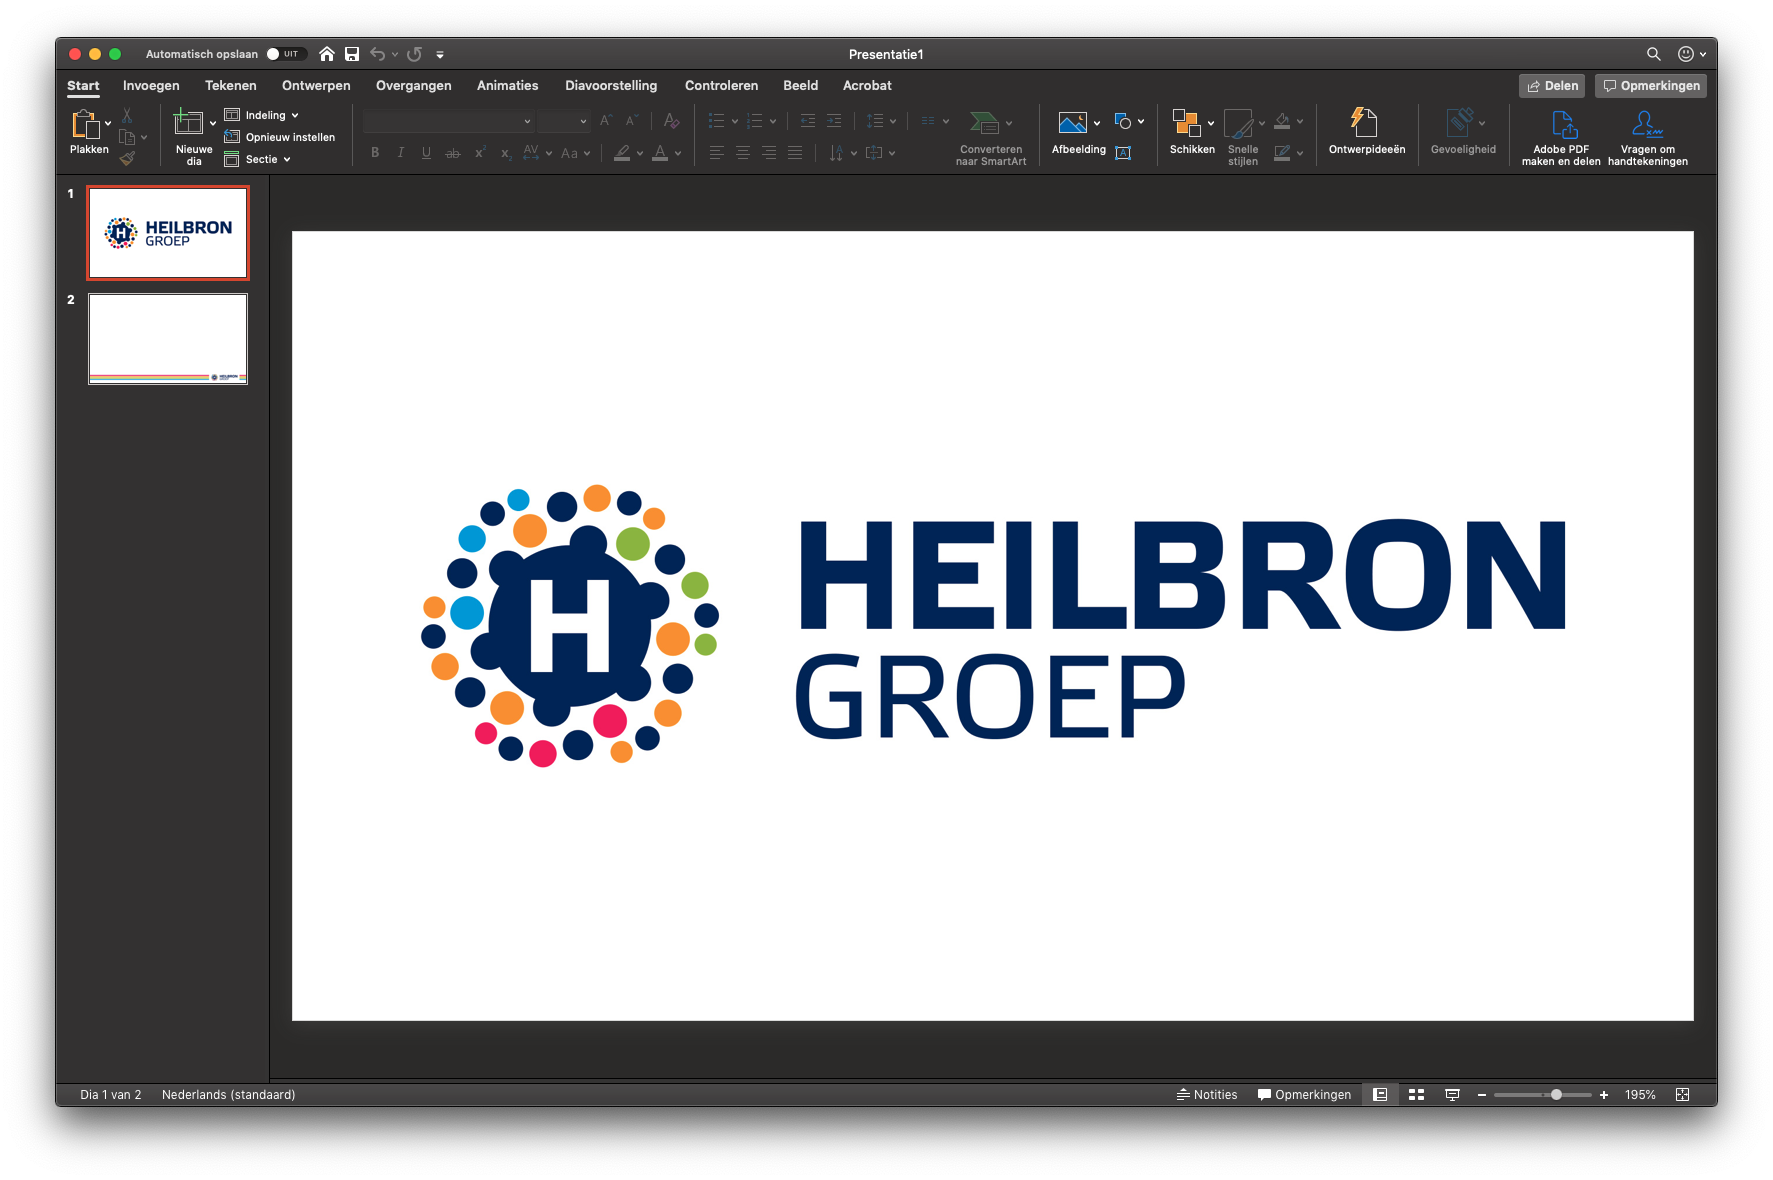Toggle Opmerkingen pane in status bar
1773x1180 pixels.
tap(1304, 1095)
